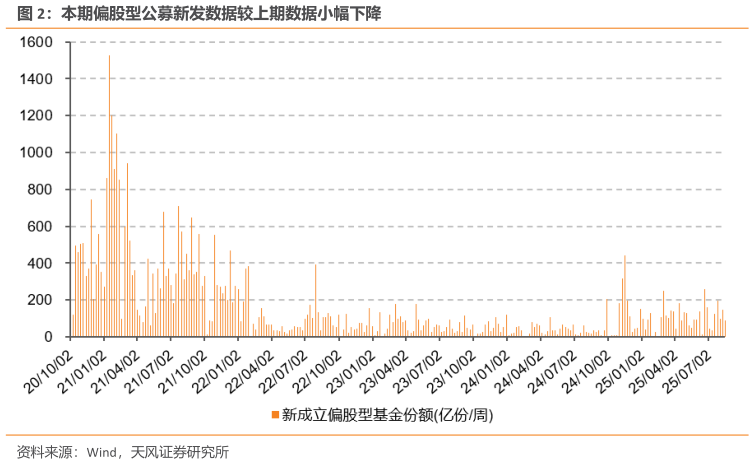Click the 400 y-axis label
Viewport: 754px width, 464px height.
39,263
